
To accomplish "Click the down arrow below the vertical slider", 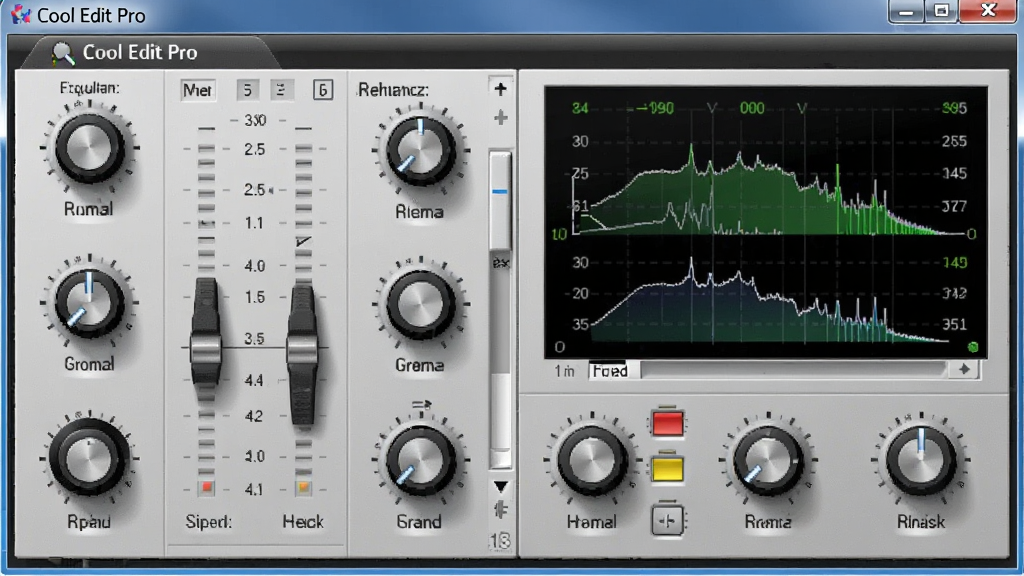I will click(x=500, y=487).
